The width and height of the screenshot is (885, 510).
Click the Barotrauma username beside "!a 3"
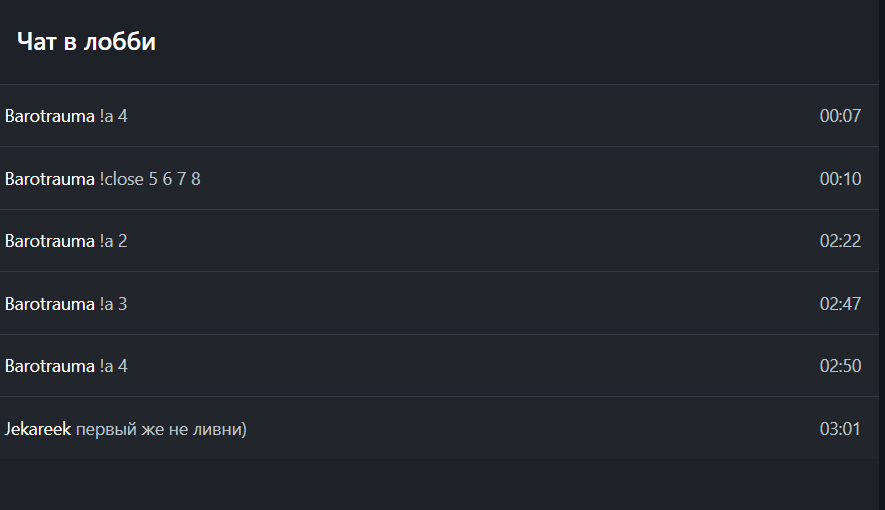49,304
